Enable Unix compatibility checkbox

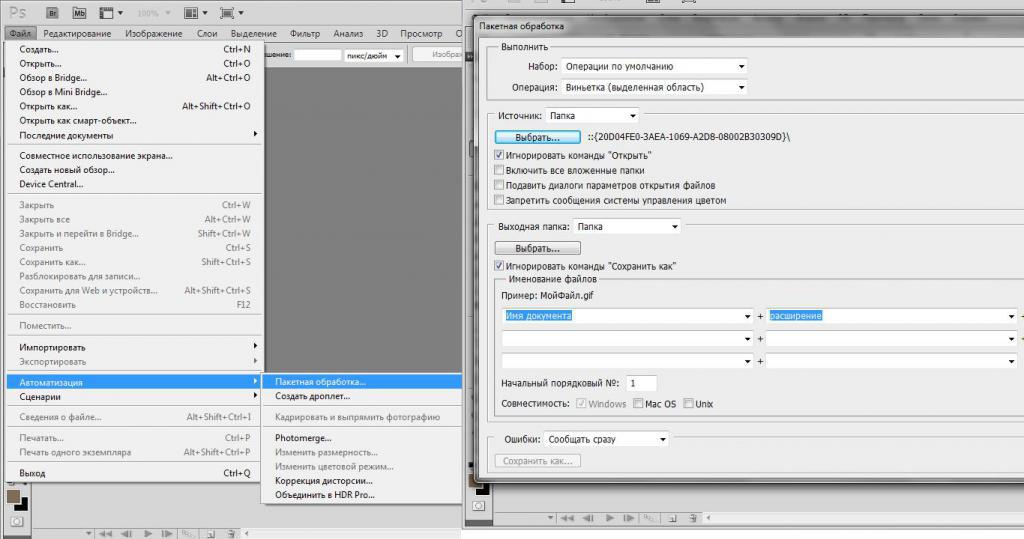click(x=688, y=404)
